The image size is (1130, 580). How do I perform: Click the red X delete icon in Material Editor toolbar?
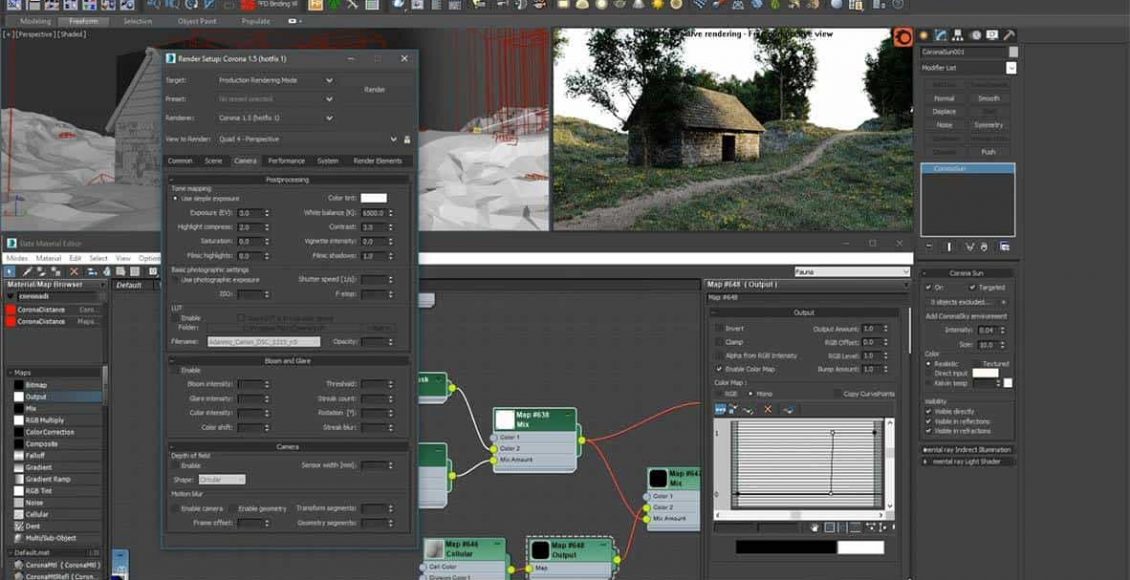click(76, 272)
